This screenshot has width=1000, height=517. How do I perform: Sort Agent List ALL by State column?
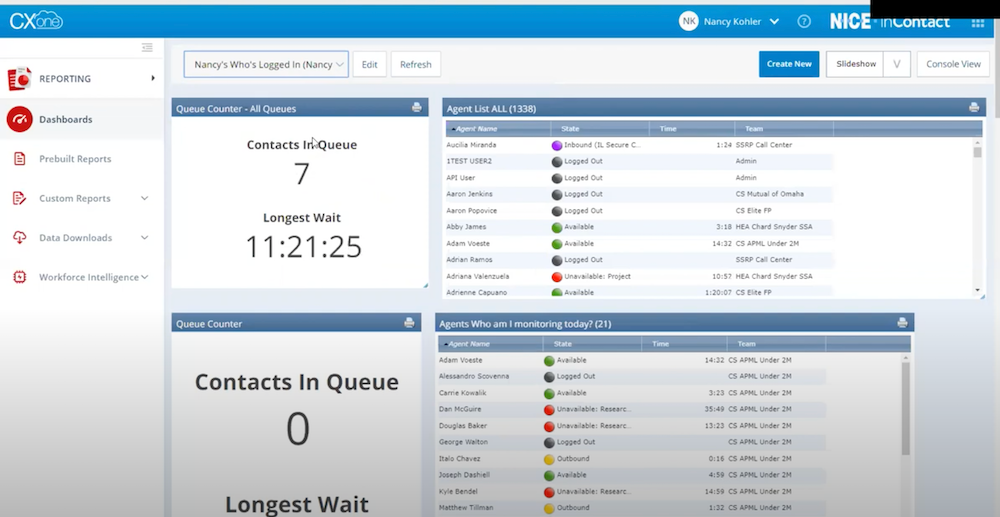pos(600,129)
